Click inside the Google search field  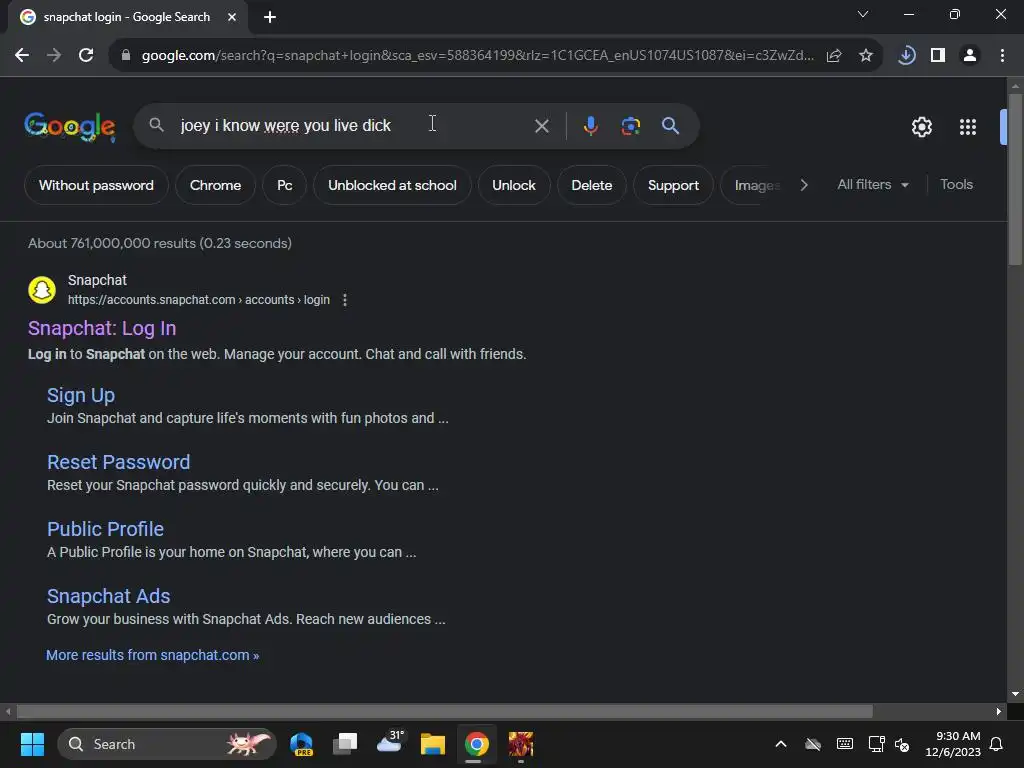[353, 125]
